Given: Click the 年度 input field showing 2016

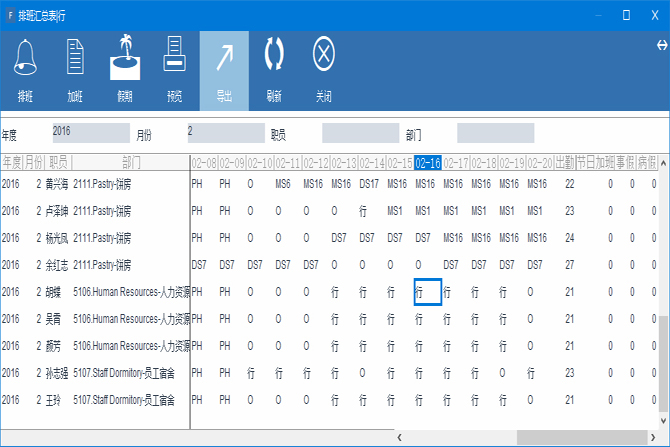Looking at the screenshot, I should tap(91, 133).
